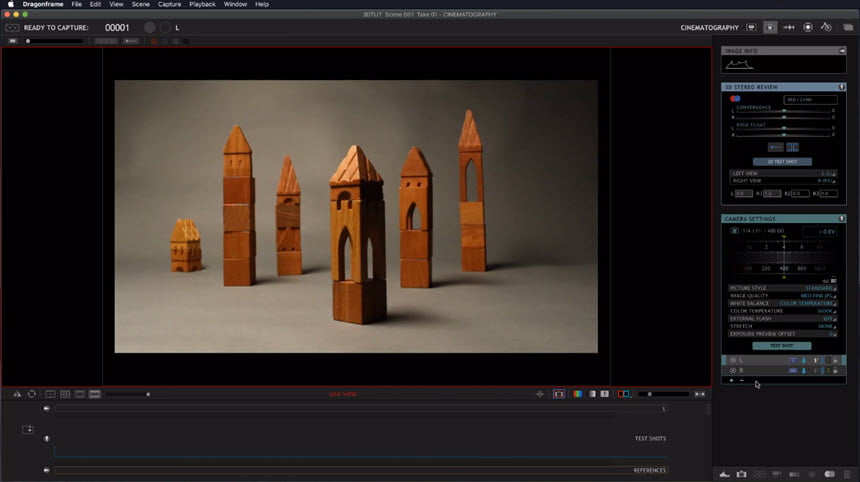Open the Color Temperature dropdown
860x482 pixels.
click(783, 311)
